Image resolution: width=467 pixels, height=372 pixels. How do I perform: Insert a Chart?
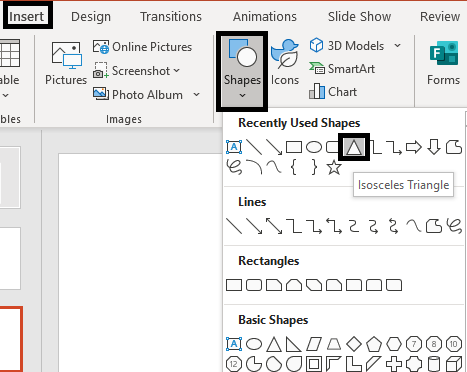click(x=333, y=92)
